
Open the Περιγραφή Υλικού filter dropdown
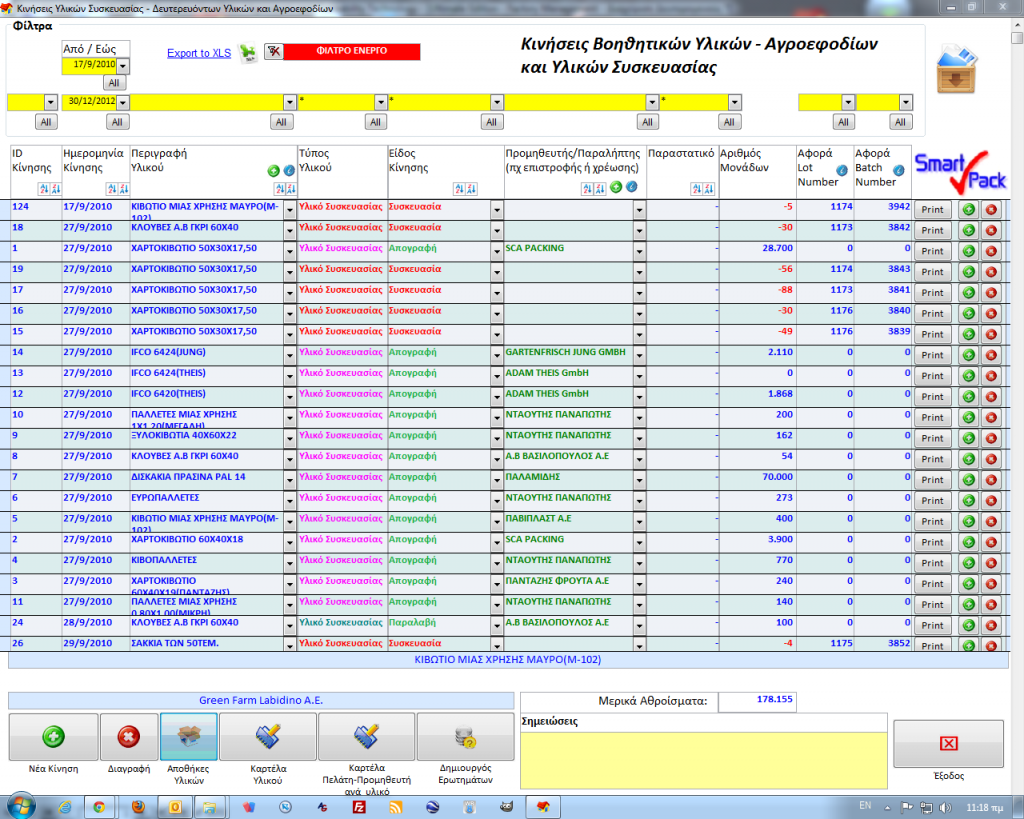tap(290, 103)
